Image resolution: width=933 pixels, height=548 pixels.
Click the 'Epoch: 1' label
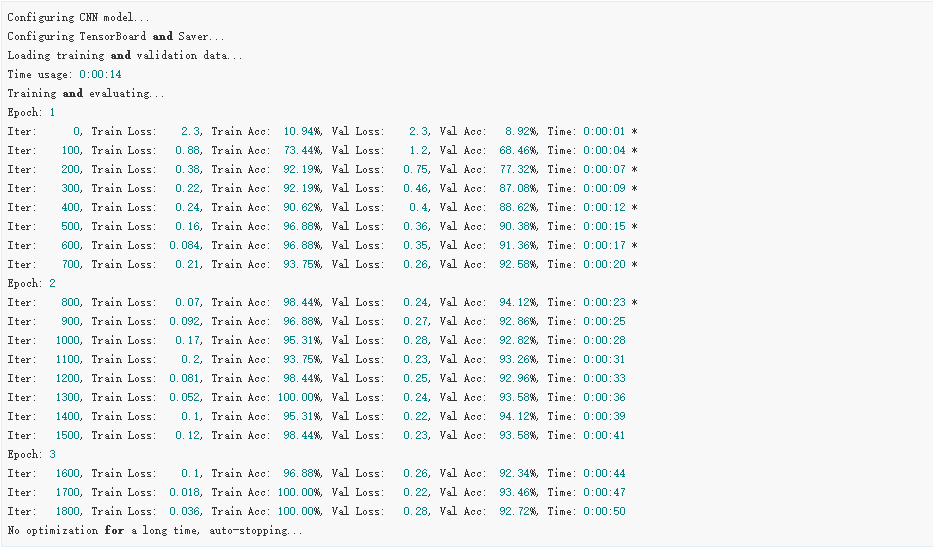coord(31,112)
